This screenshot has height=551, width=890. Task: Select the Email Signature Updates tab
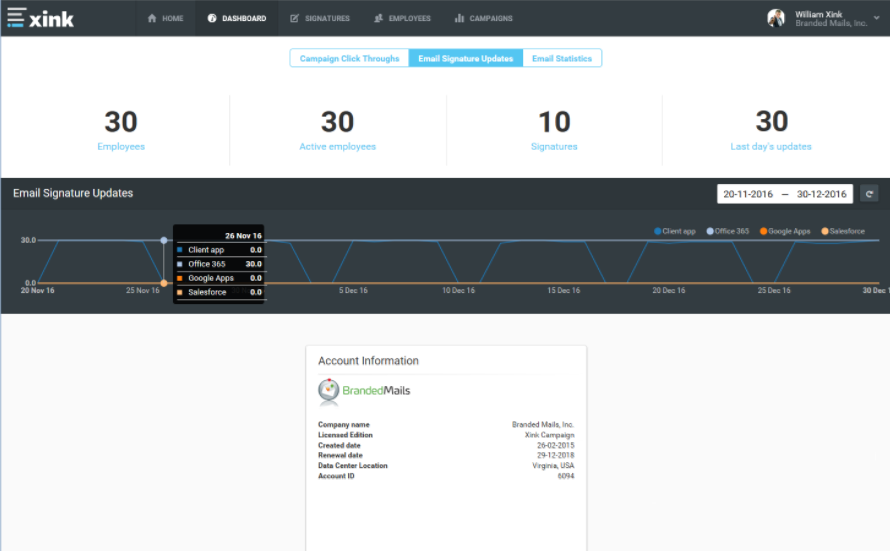tap(465, 58)
